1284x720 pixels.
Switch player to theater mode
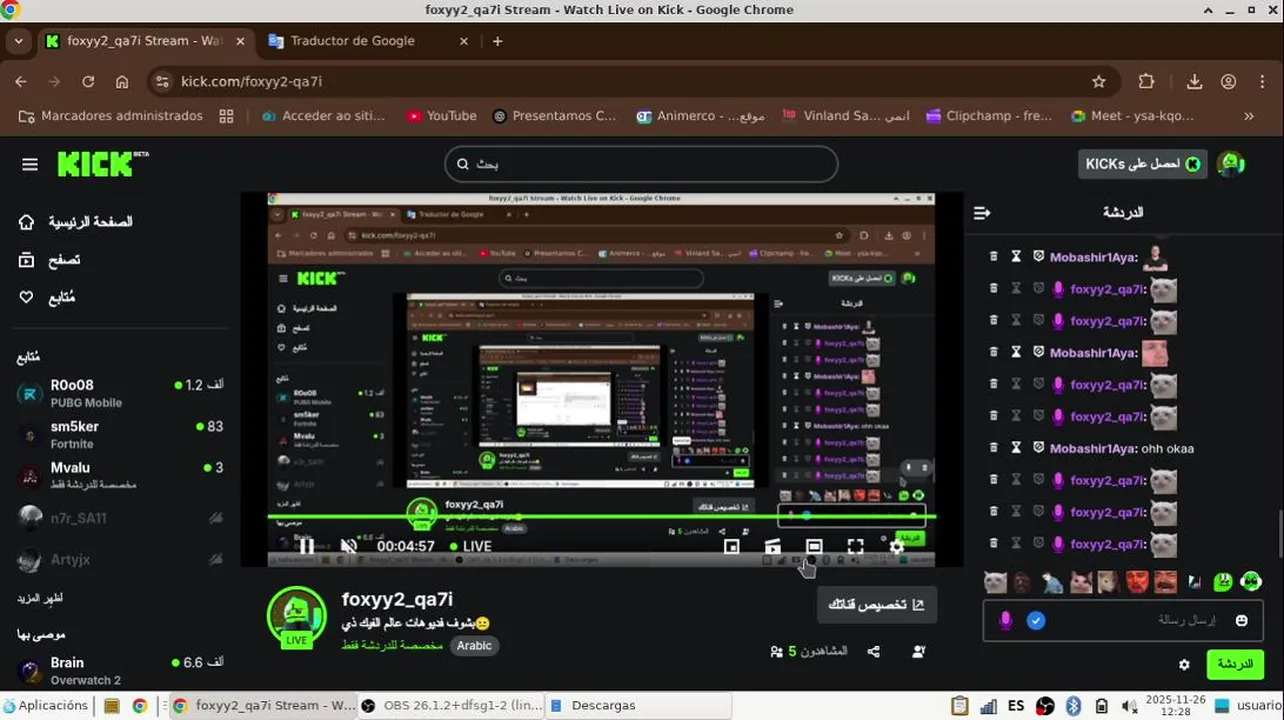(x=814, y=547)
